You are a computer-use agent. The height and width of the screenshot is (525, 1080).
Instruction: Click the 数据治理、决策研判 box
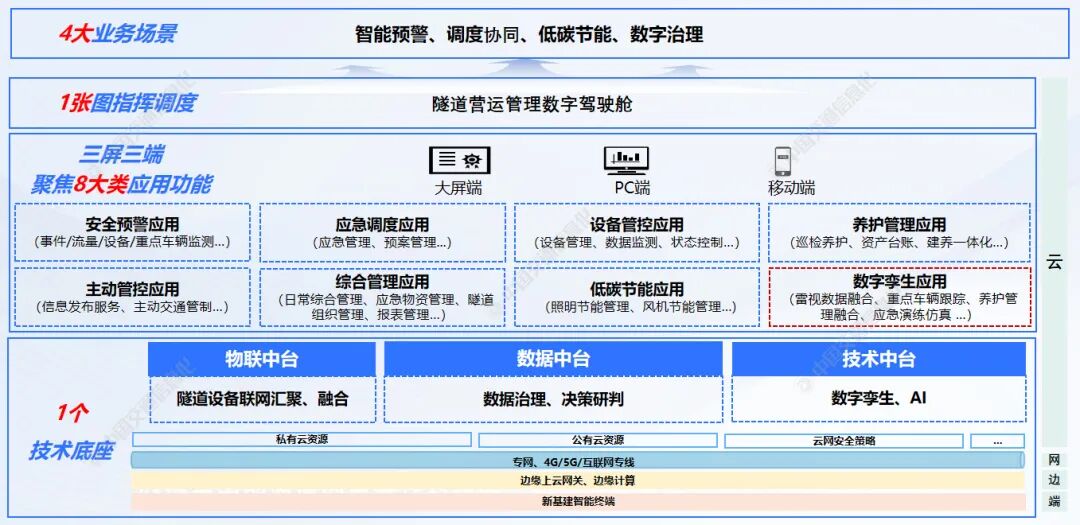[553, 400]
